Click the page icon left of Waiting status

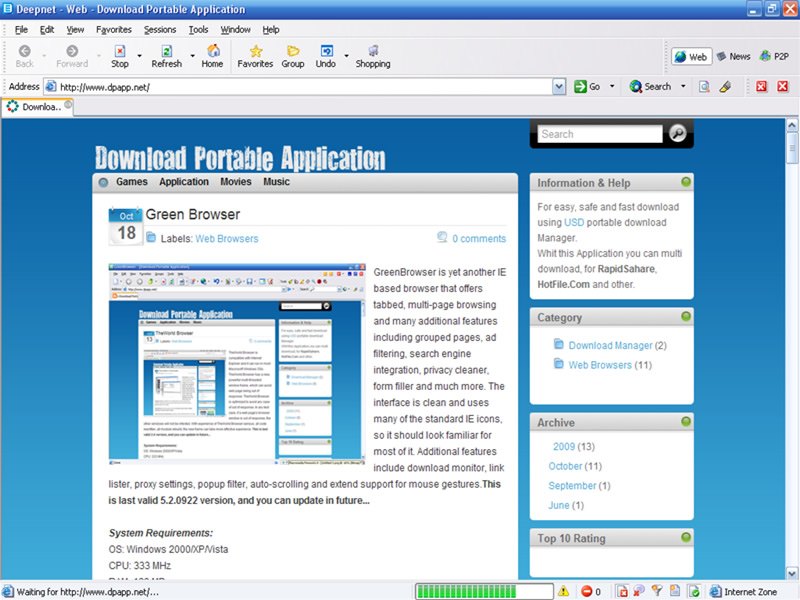pyautogui.click(x=8, y=591)
